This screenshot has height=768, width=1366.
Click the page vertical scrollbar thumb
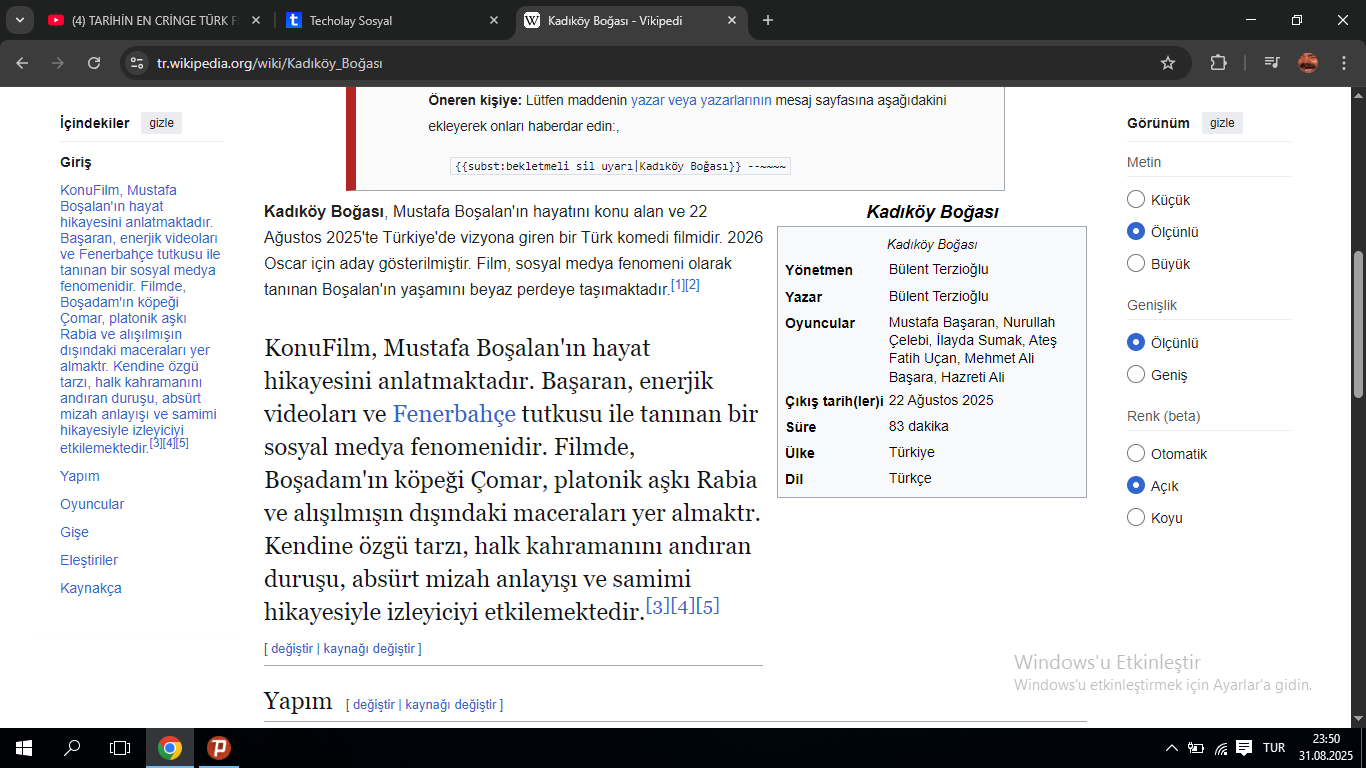(x=1358, y=324)
